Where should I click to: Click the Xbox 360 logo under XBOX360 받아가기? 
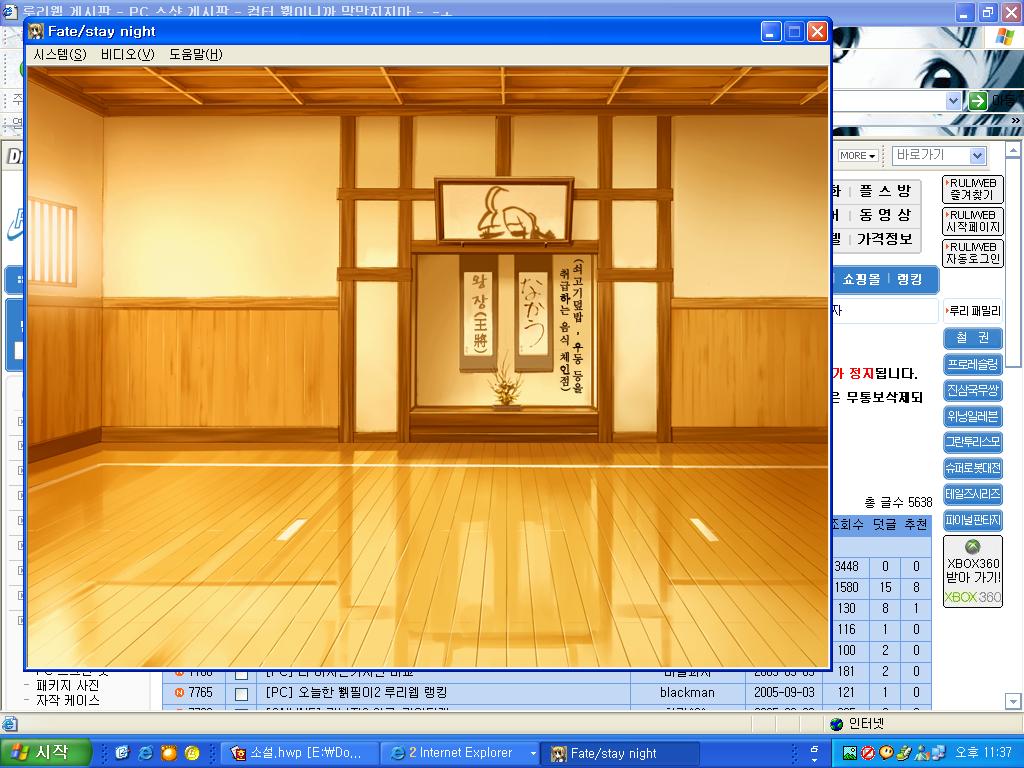pos(972,597)
